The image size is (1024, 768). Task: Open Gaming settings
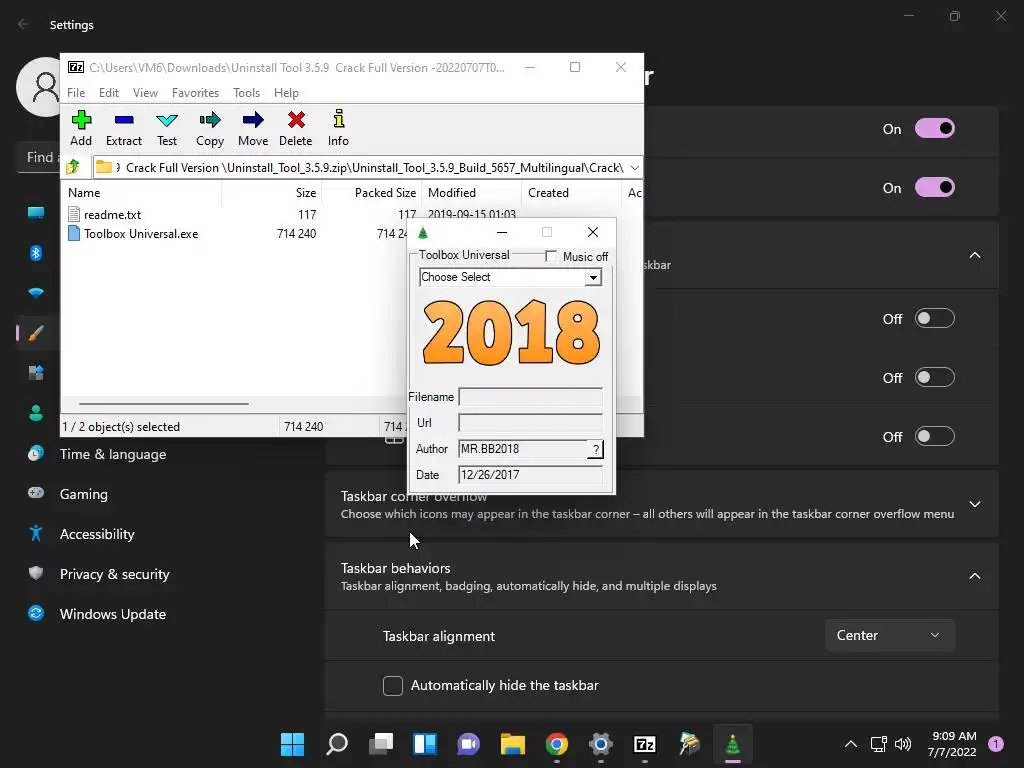(x=84, y=494)
